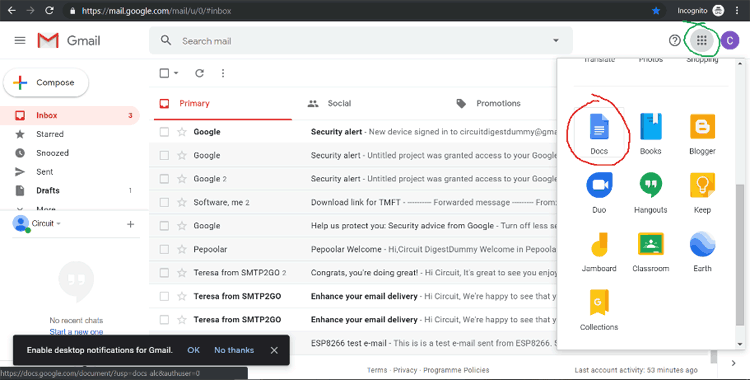Expand side panel with bottom-right chevron

[x=733, y=363]
